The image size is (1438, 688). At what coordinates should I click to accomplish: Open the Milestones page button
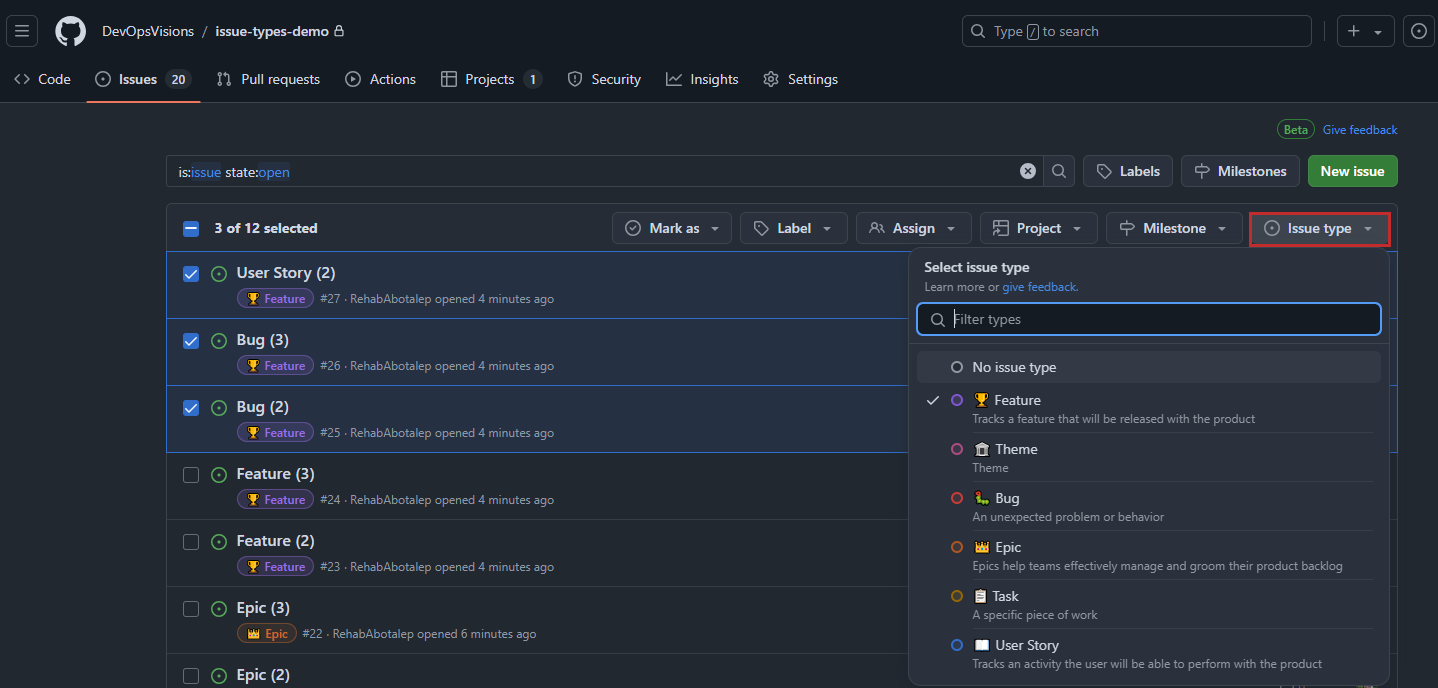click(1240, 171)
